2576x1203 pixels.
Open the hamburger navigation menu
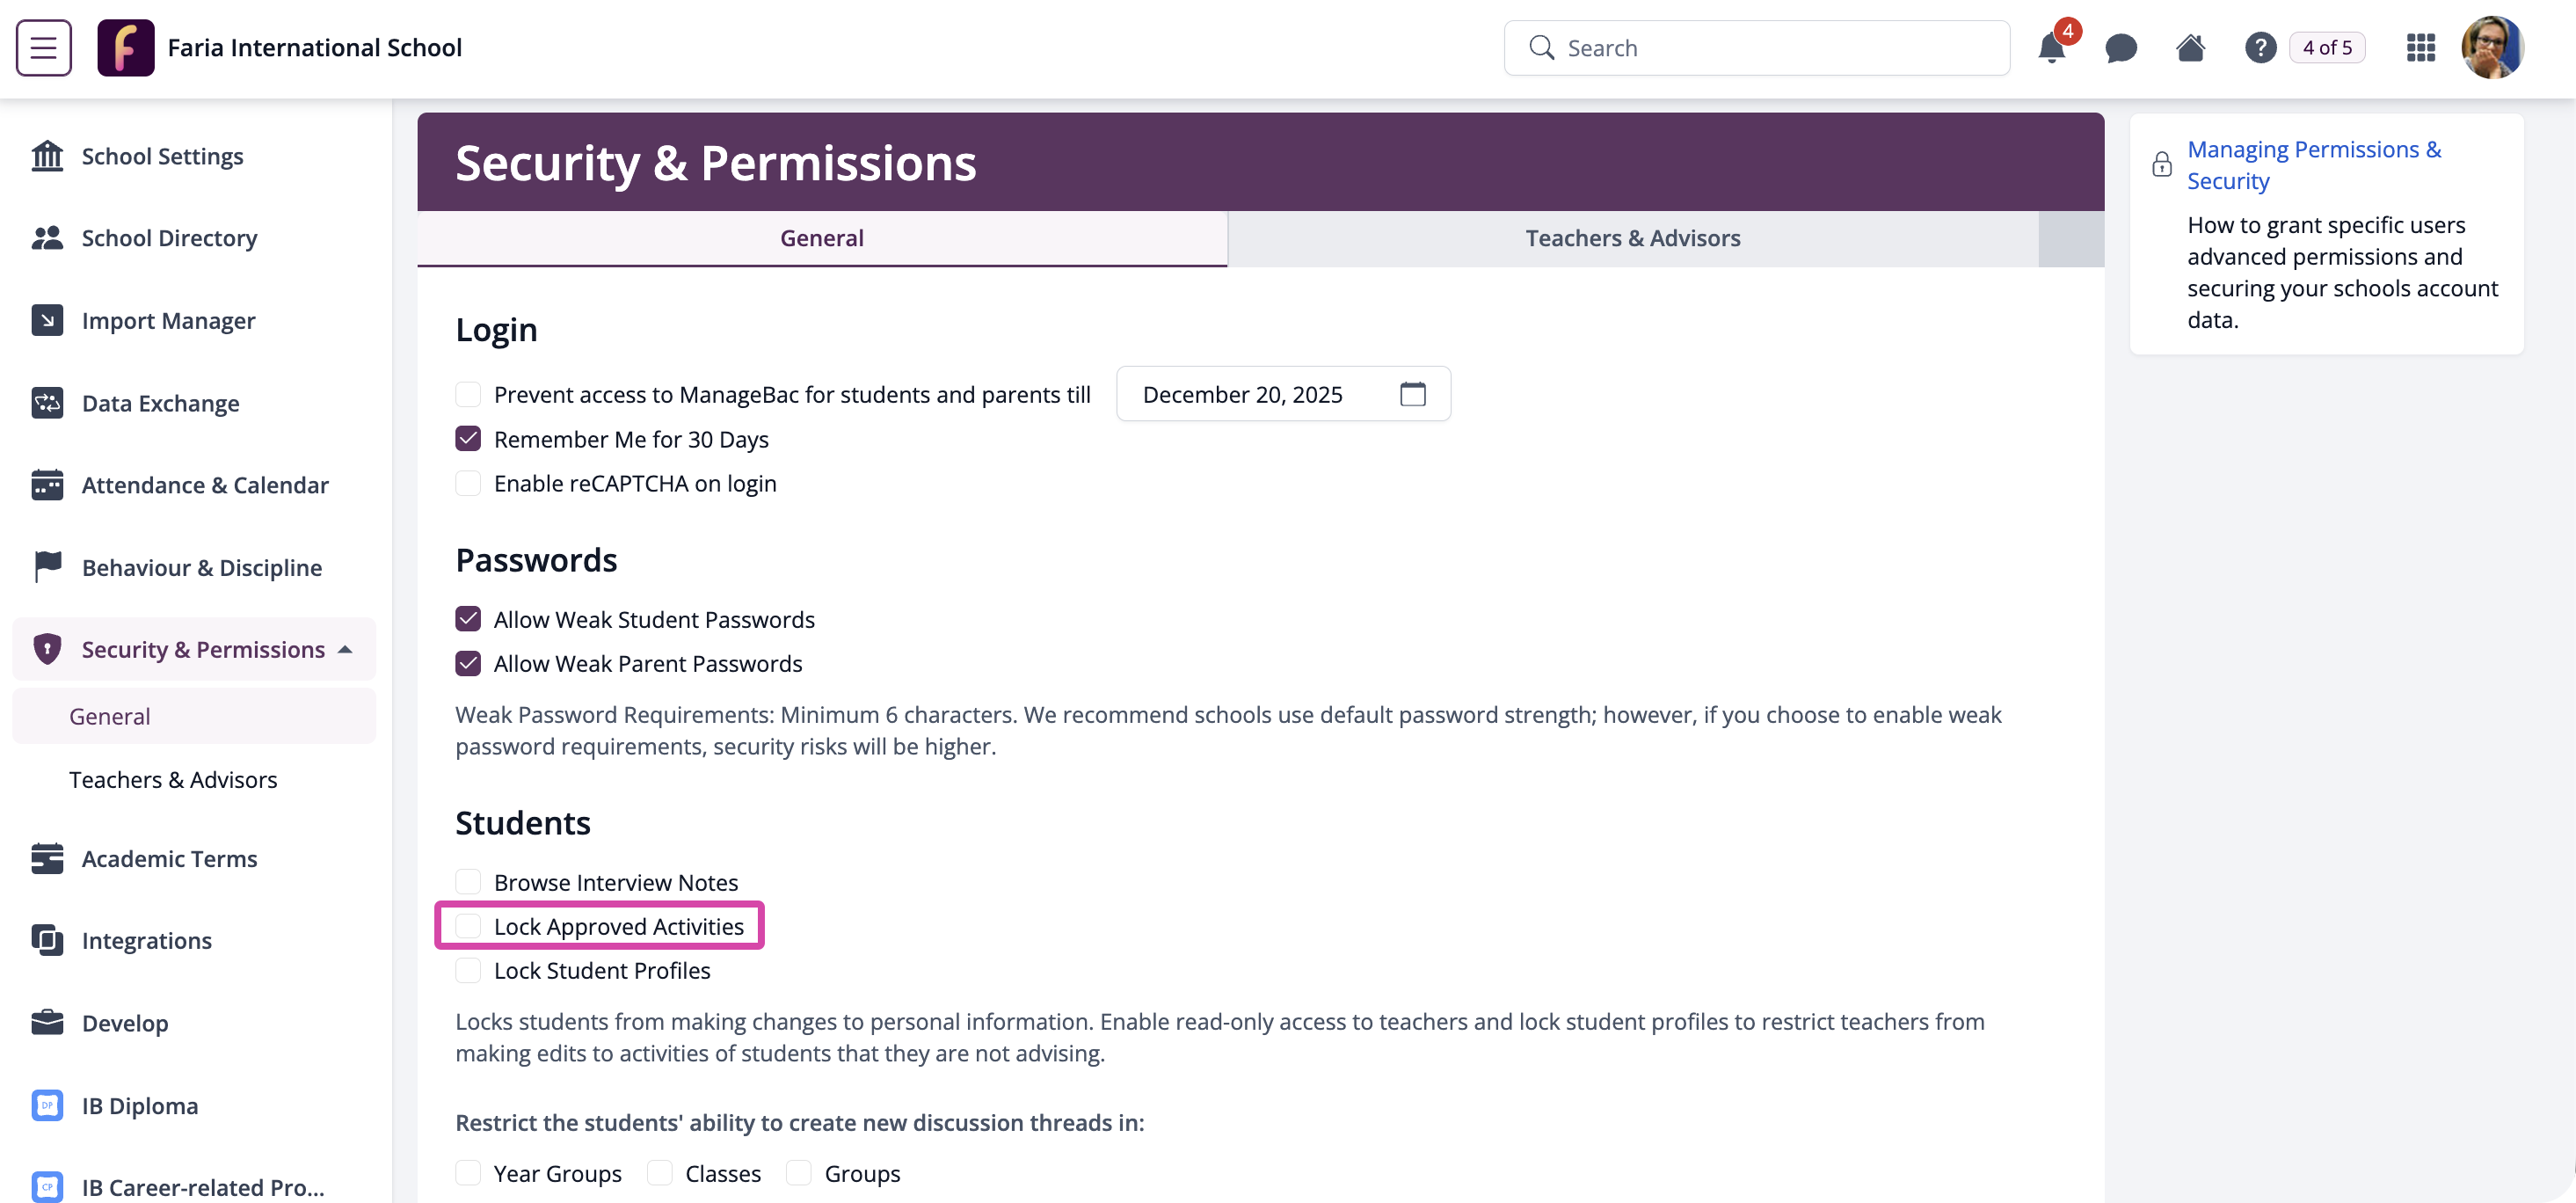tap(43, 47)
